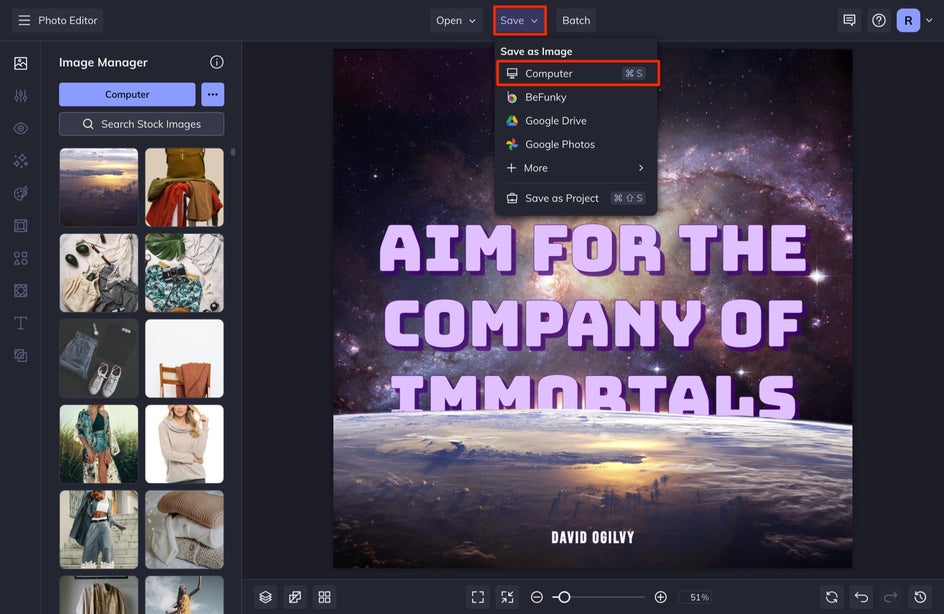Screen dimensions: 944x614
Task: Open the three-dots upload options button
Action: point(213,95)
